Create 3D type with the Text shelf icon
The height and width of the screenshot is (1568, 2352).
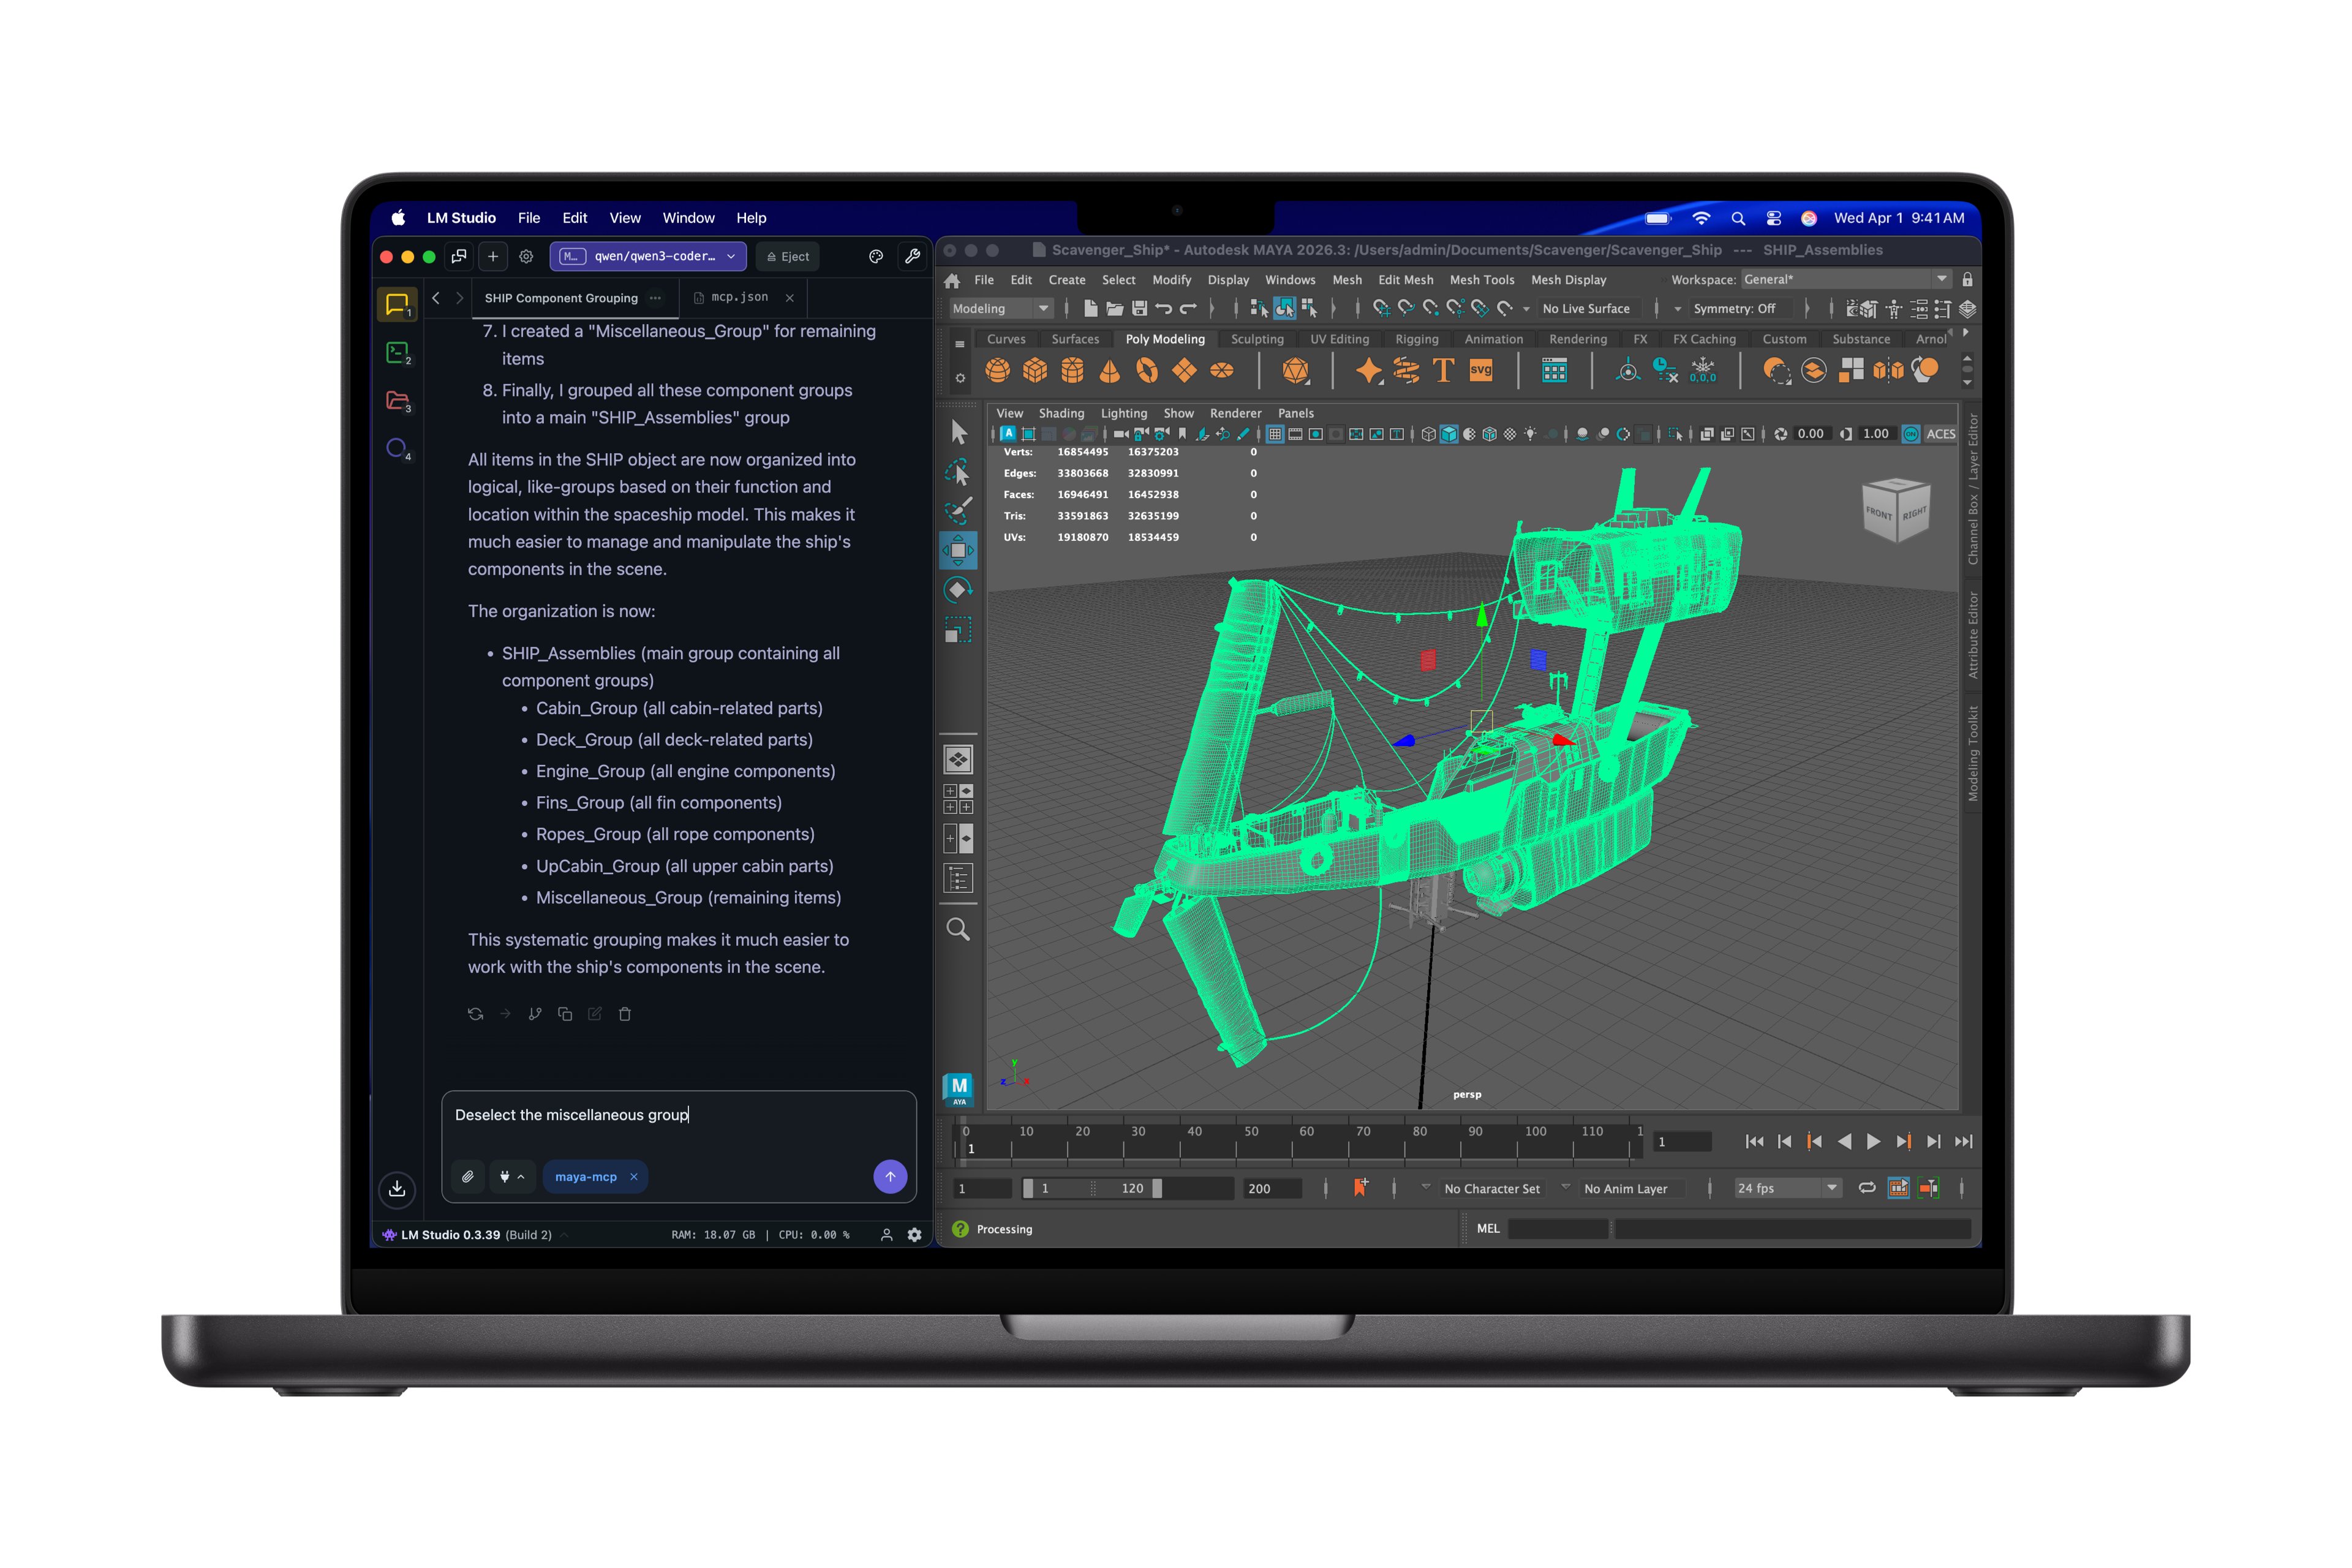(1444, 371)
